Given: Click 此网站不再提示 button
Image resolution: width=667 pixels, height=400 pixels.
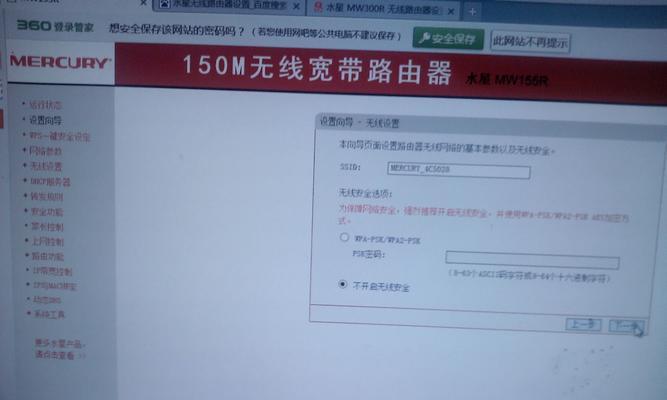Looking at the screenshot, I should click(530, 42).
